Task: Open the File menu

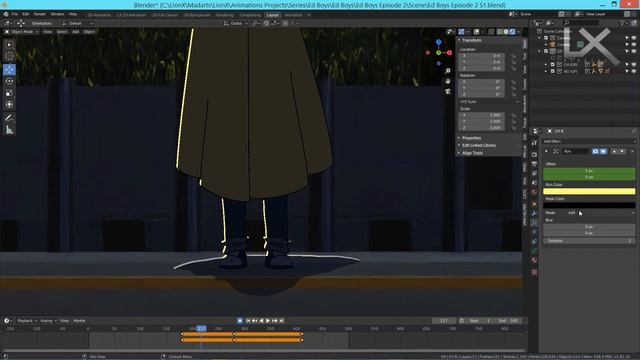Action: [15, 14]
